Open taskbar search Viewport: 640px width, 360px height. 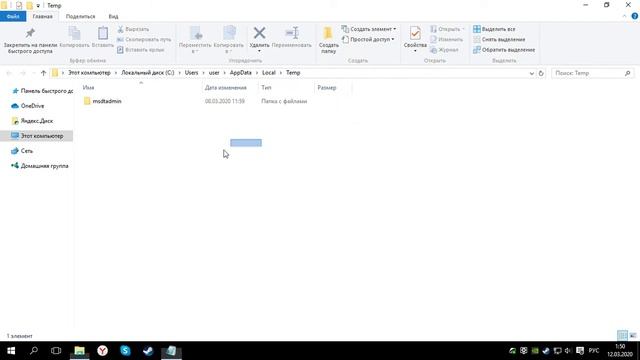click(33, 351)
